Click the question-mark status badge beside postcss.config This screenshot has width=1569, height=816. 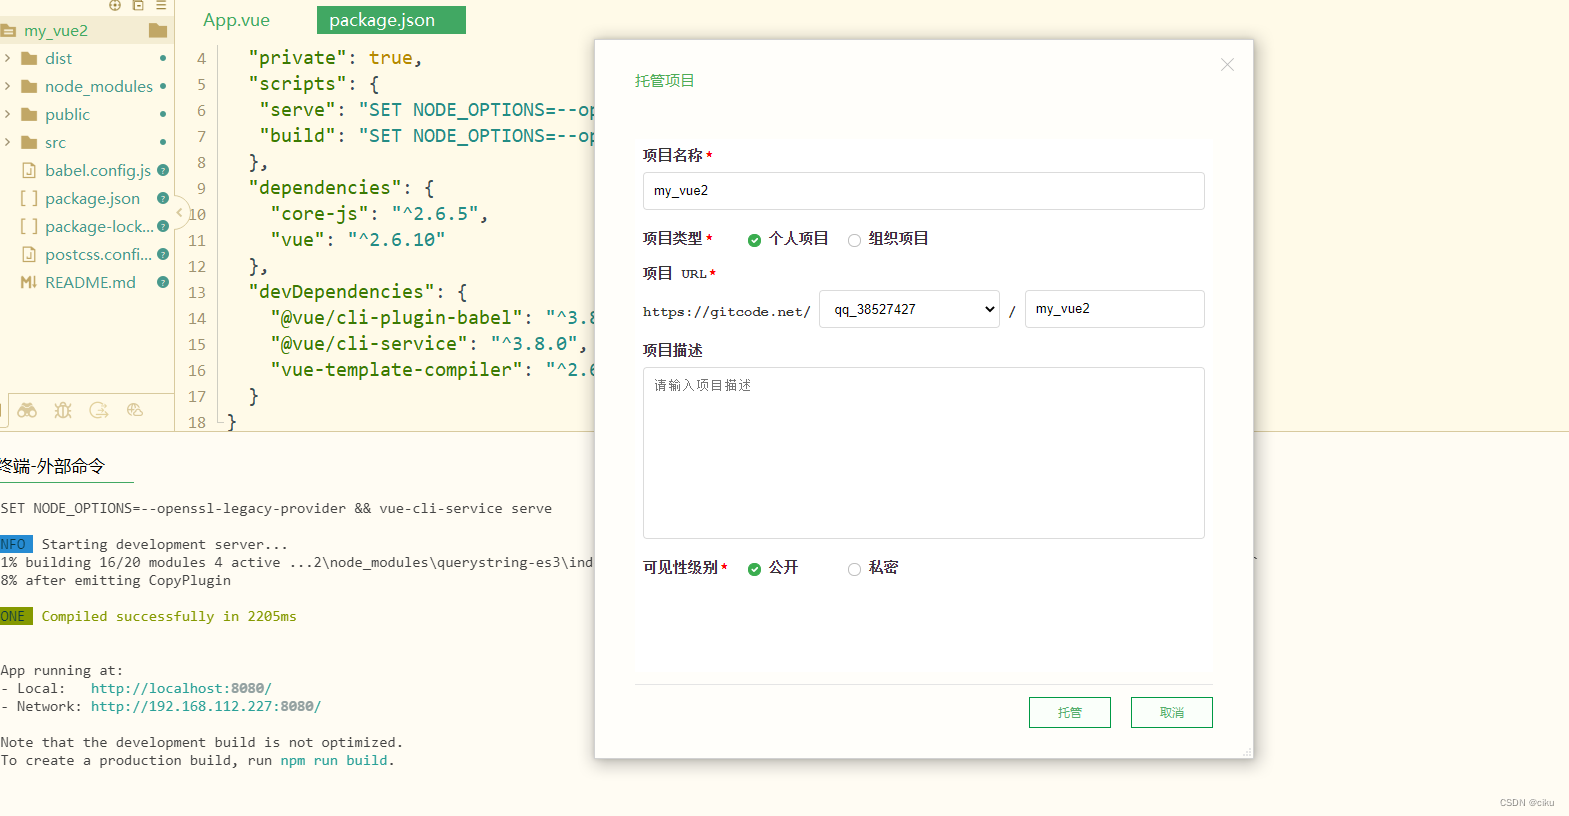click(x=163, y=254)
